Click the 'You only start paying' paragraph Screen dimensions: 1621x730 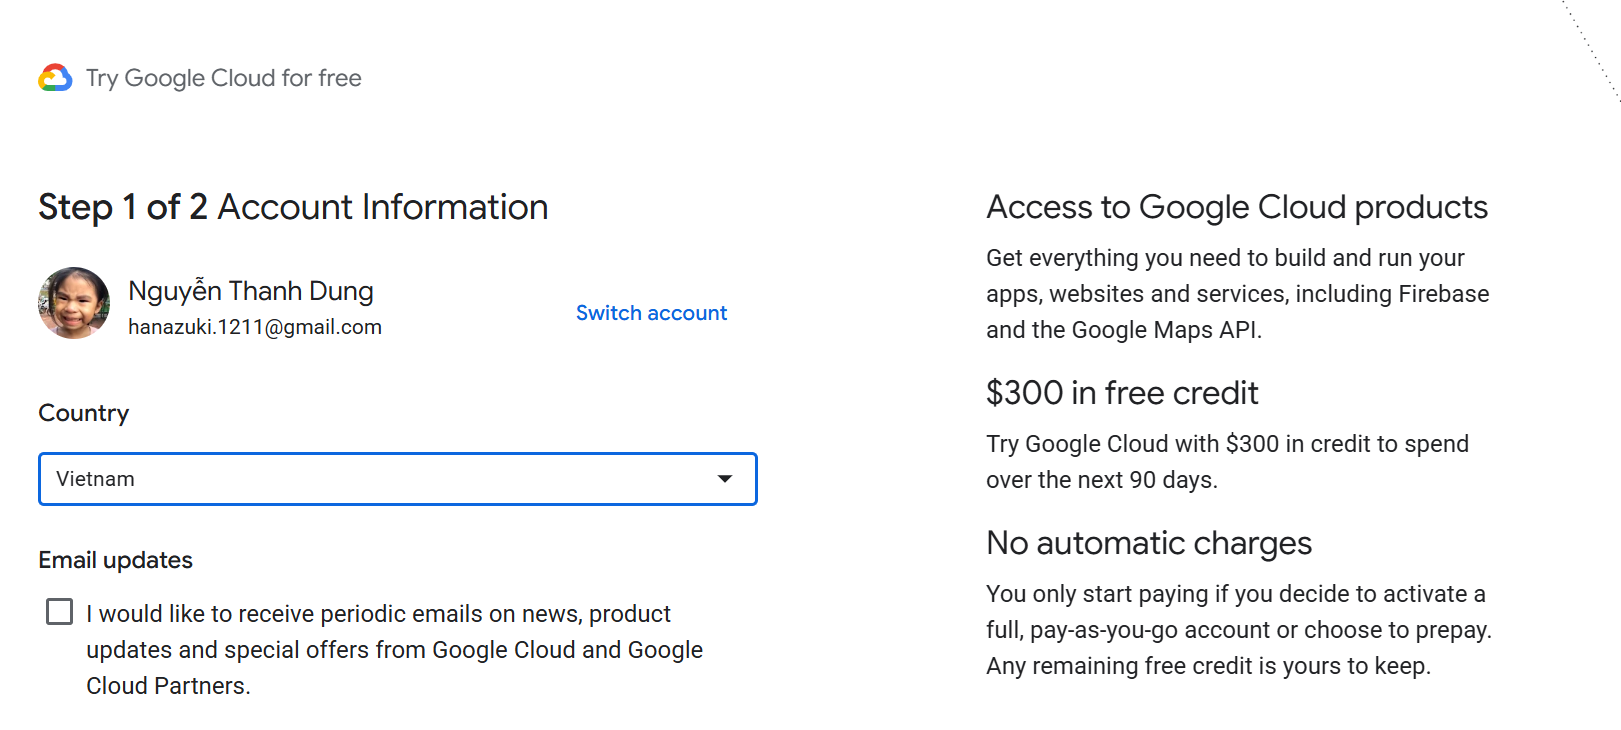[1239, 630]
